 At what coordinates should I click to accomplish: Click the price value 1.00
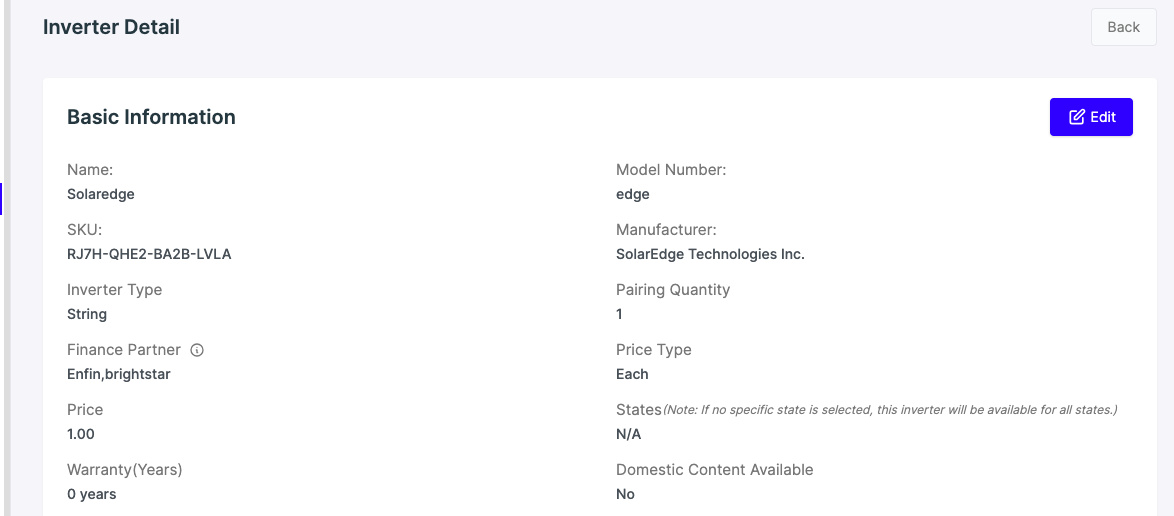click(x=81, y=434)
